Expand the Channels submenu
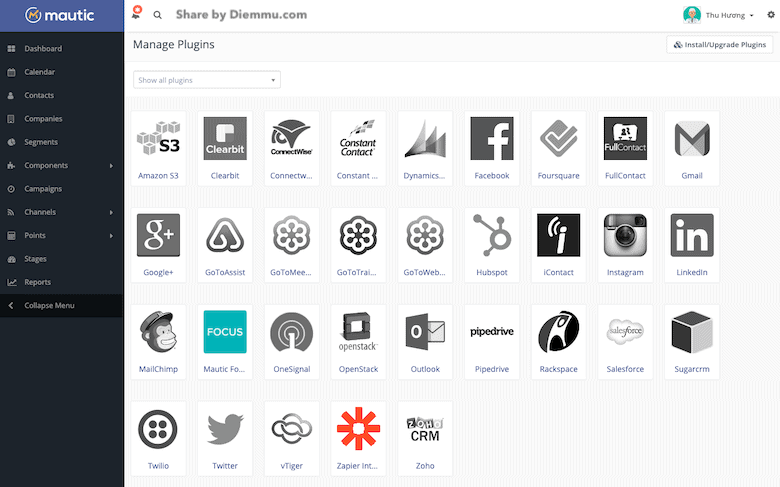Image resolution: width=780 pixels, height=487 pixels. (62, 212)
